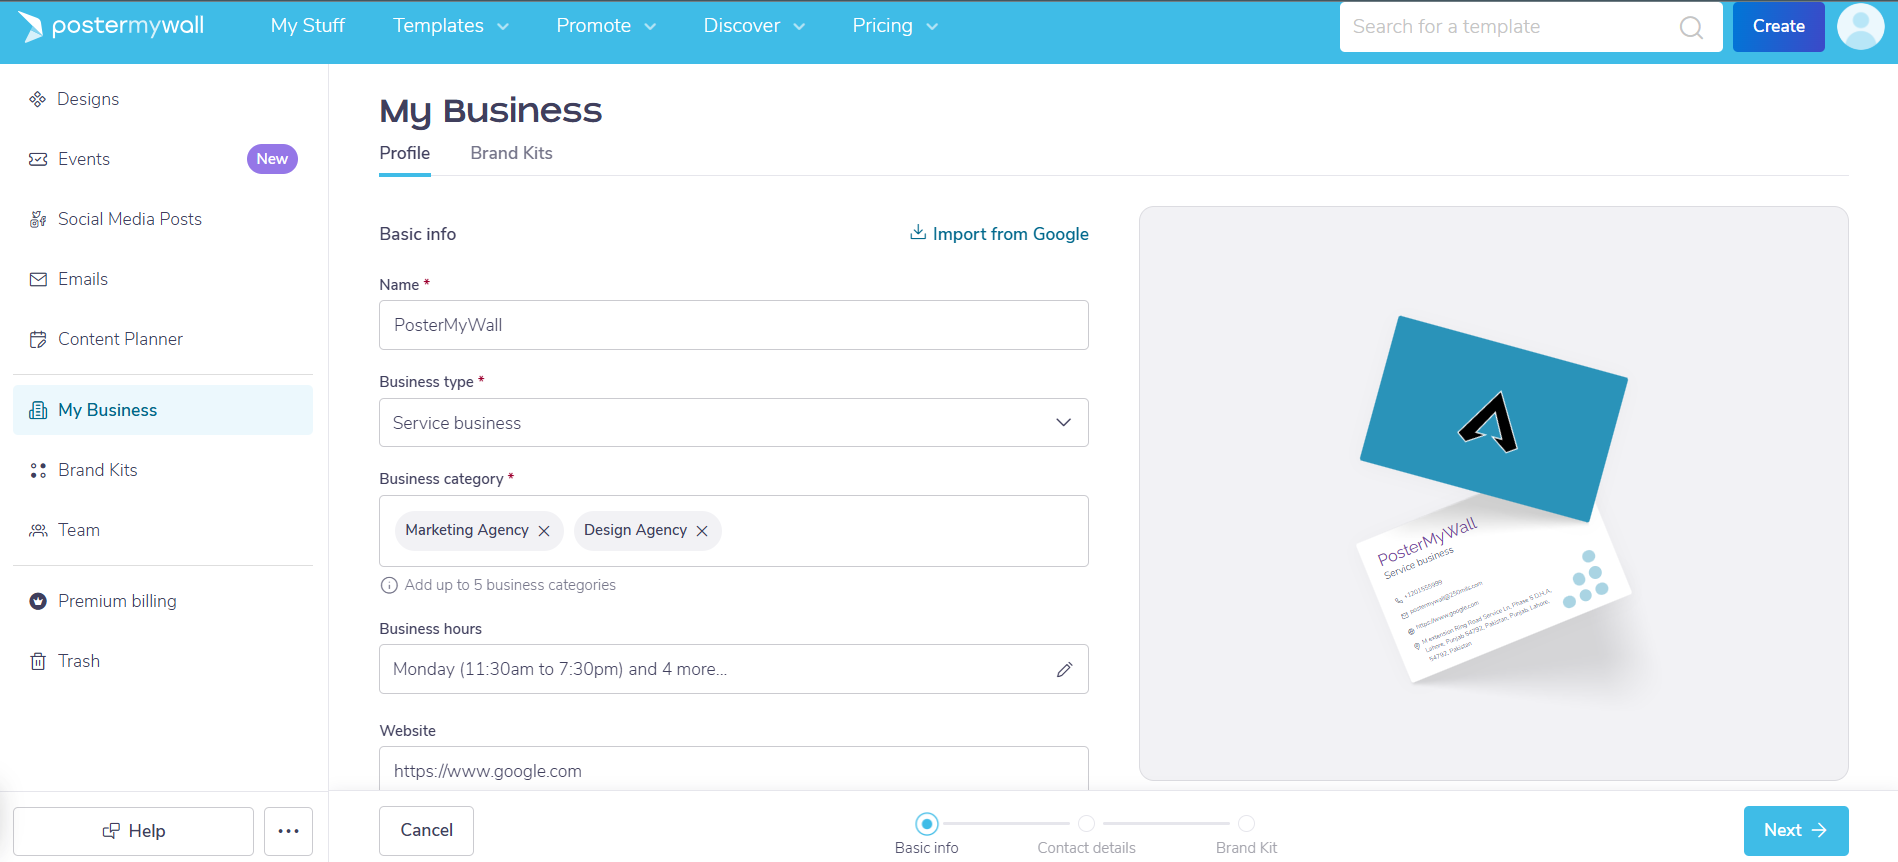Click the Business category tags field

733,531
